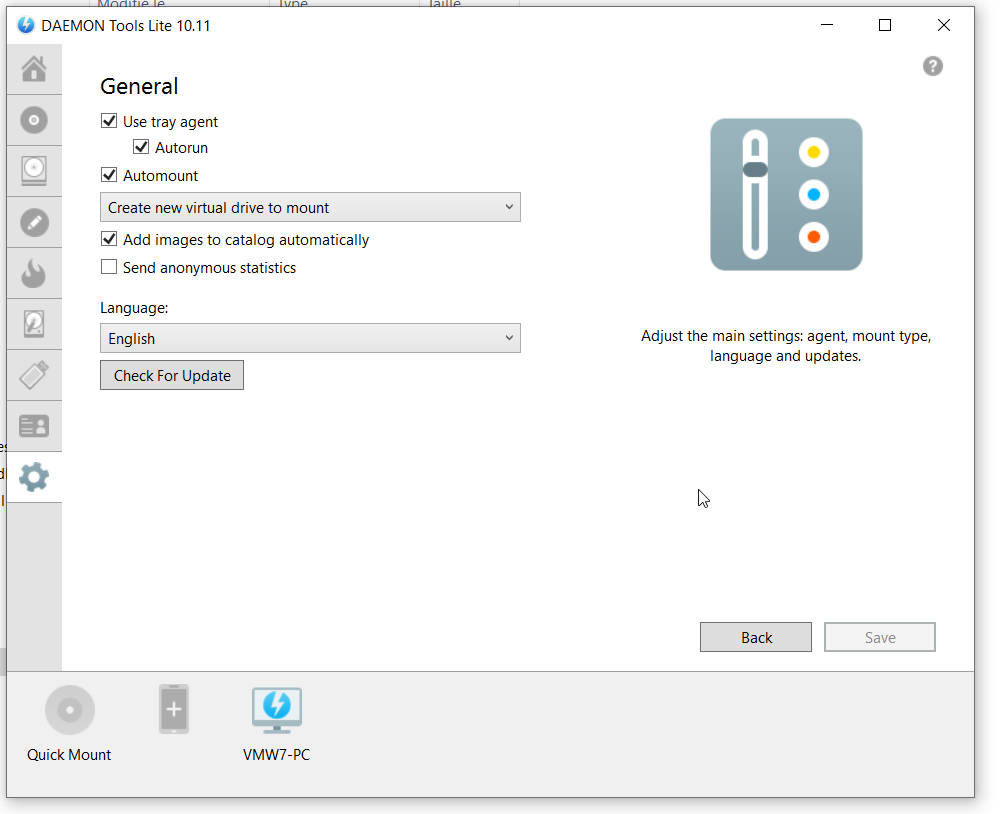Click the 'Adjust the main settings' description text
Viewport: 1002px width, 814px height.
click(786, 346)
